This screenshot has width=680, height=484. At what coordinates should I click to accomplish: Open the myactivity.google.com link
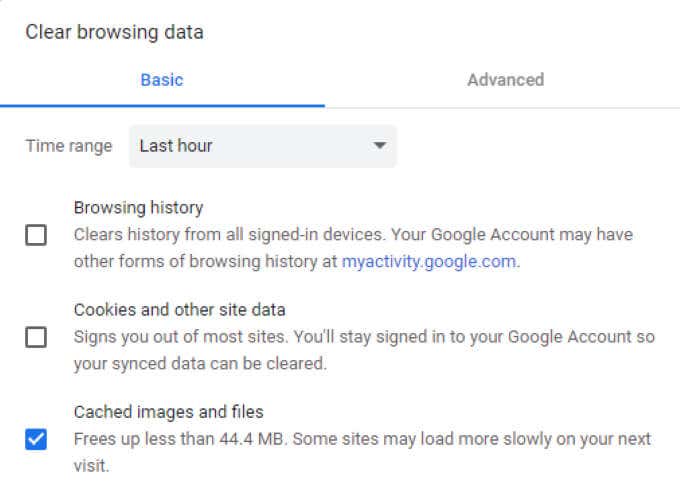[x=429, y=262]
